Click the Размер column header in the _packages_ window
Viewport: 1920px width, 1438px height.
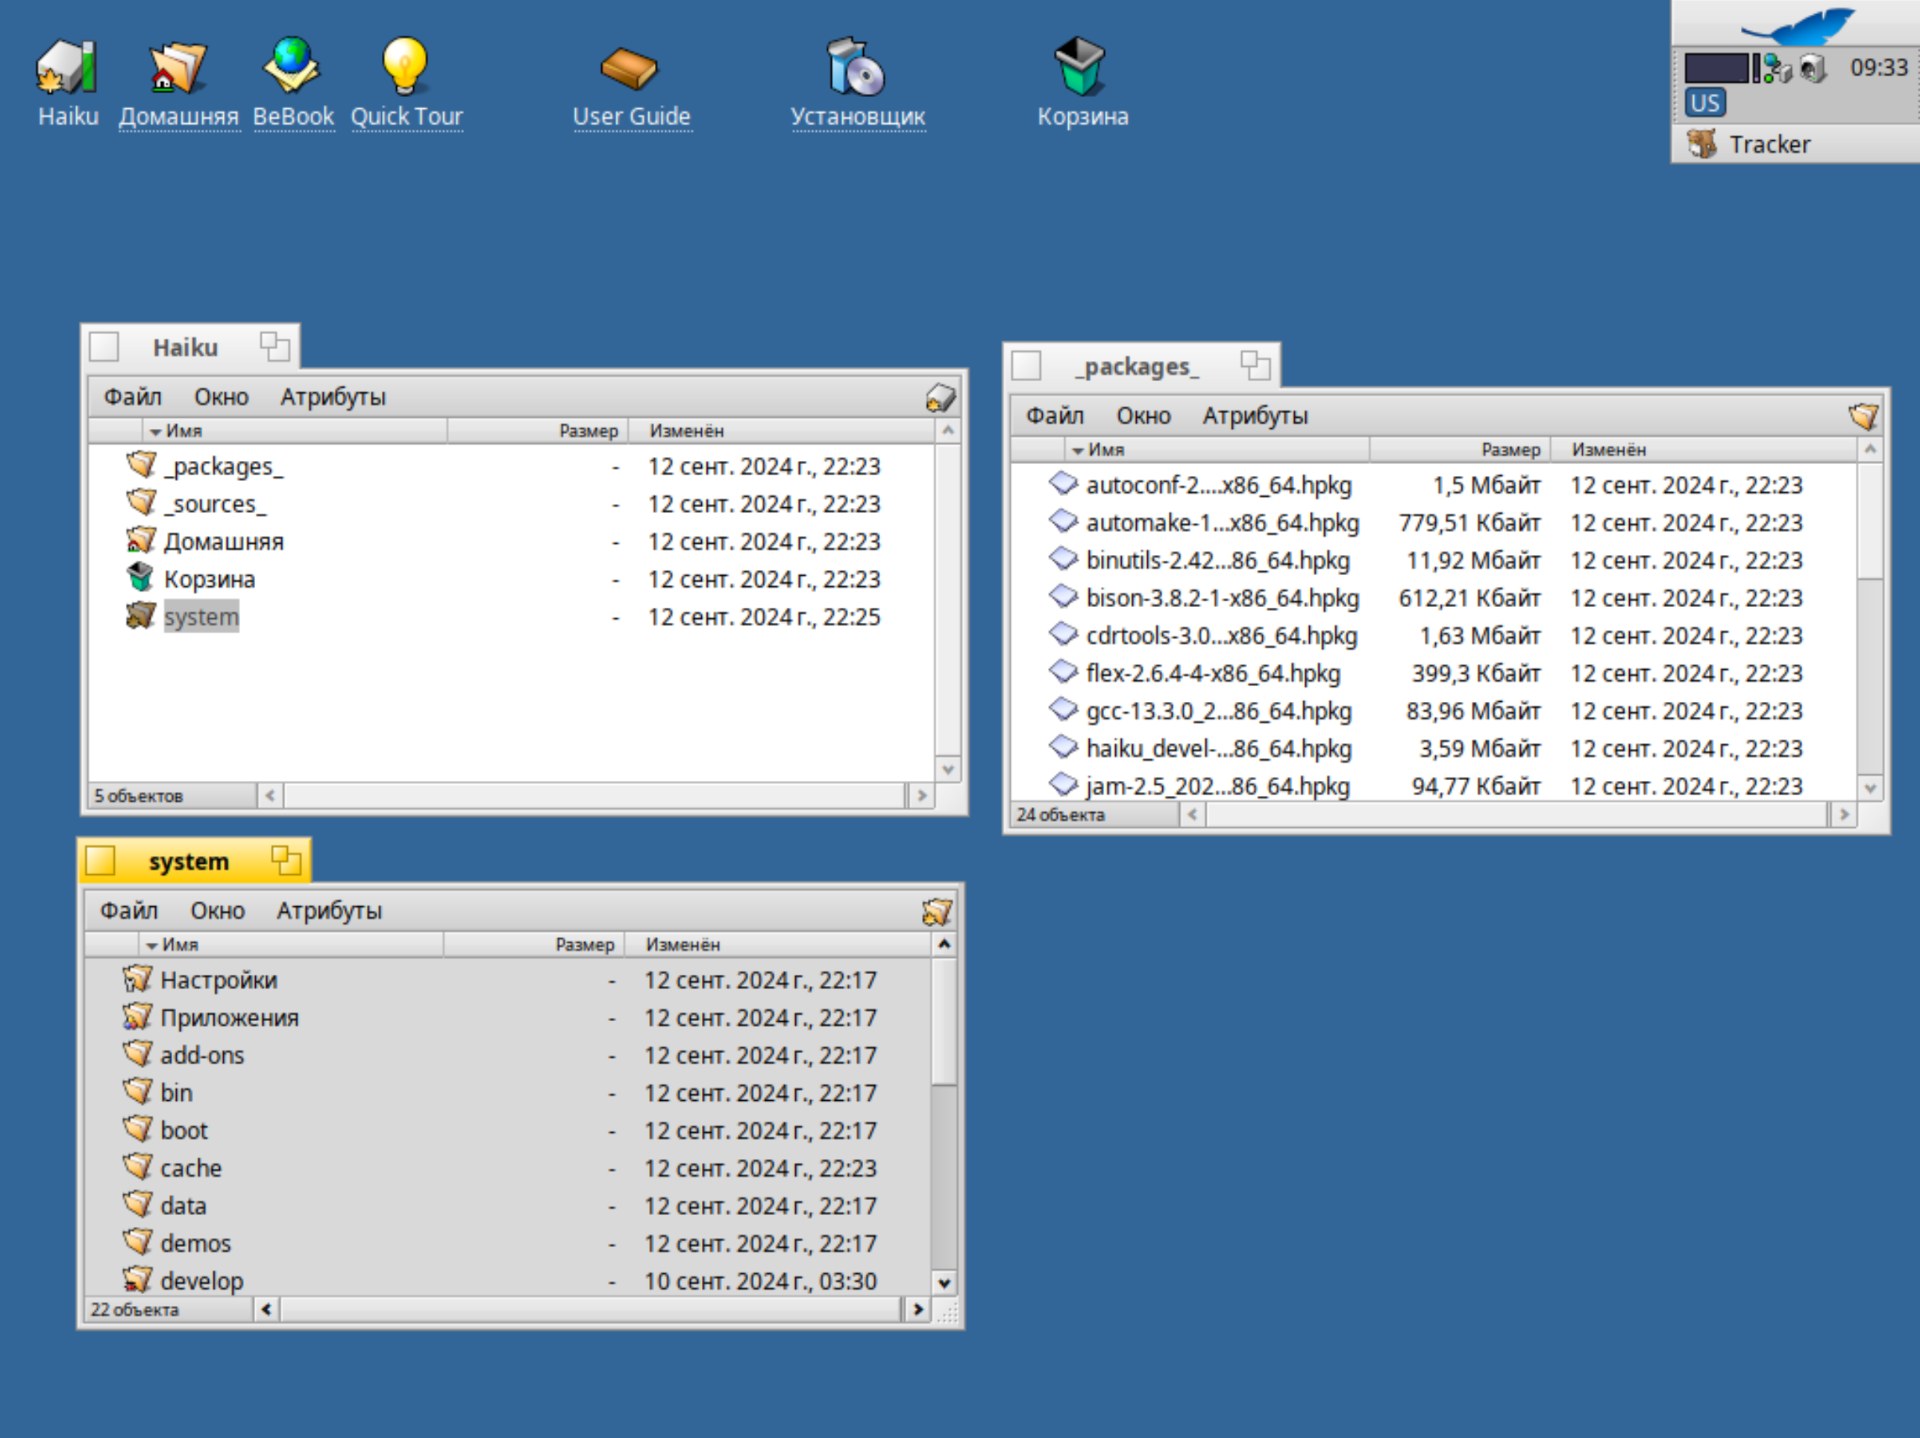[x=1510, y=450]
